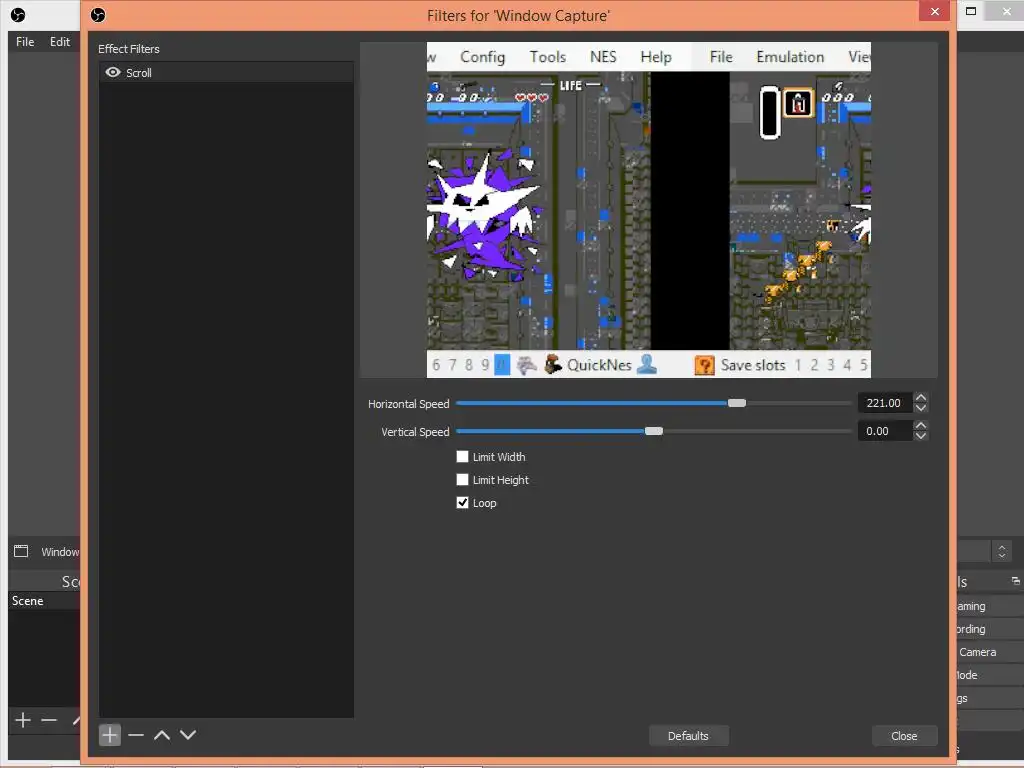Remove scene with minus icon in OBS main window
Image resolution: width=1024 pixels, height=768 pixels.
[x=49, y=720]
